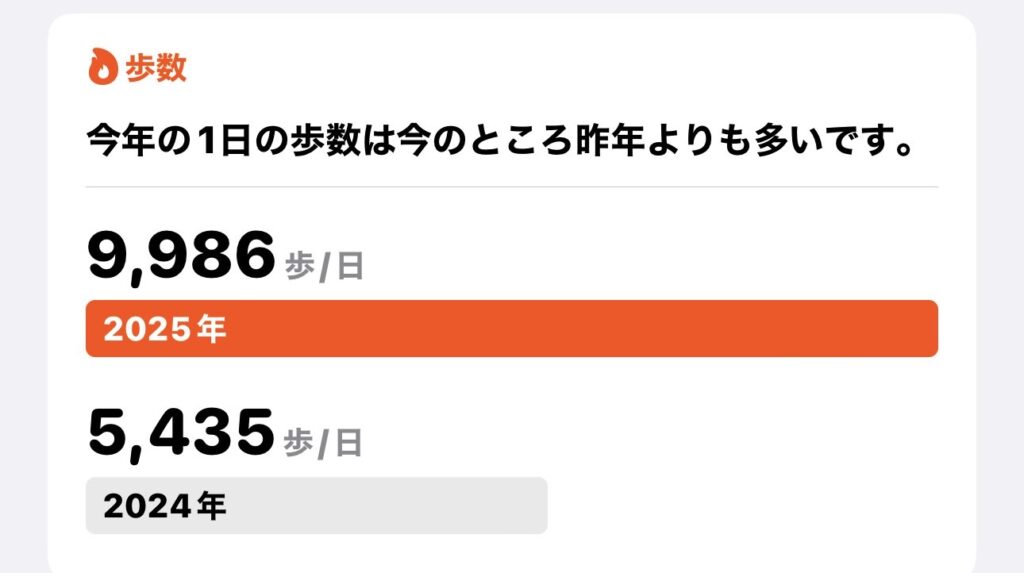Tap the 9,986 steps value

(182, 256)
